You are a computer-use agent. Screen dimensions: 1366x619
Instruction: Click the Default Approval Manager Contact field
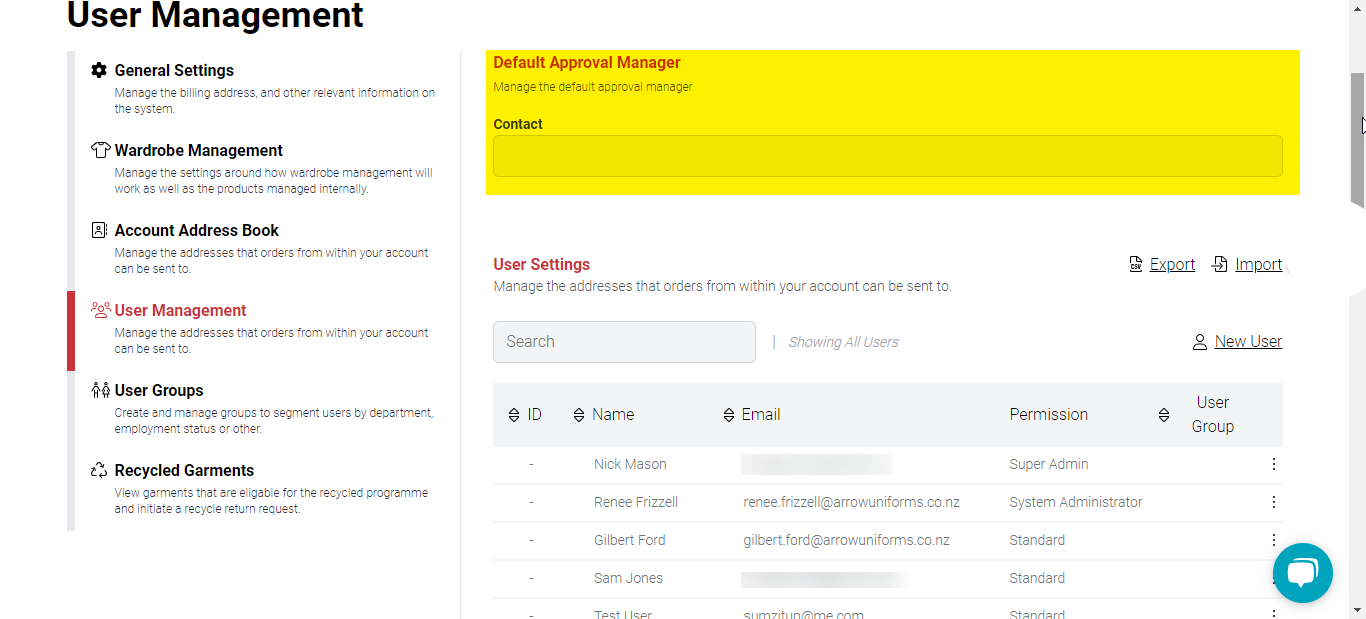pyautogui.click(x=887, y=156)
